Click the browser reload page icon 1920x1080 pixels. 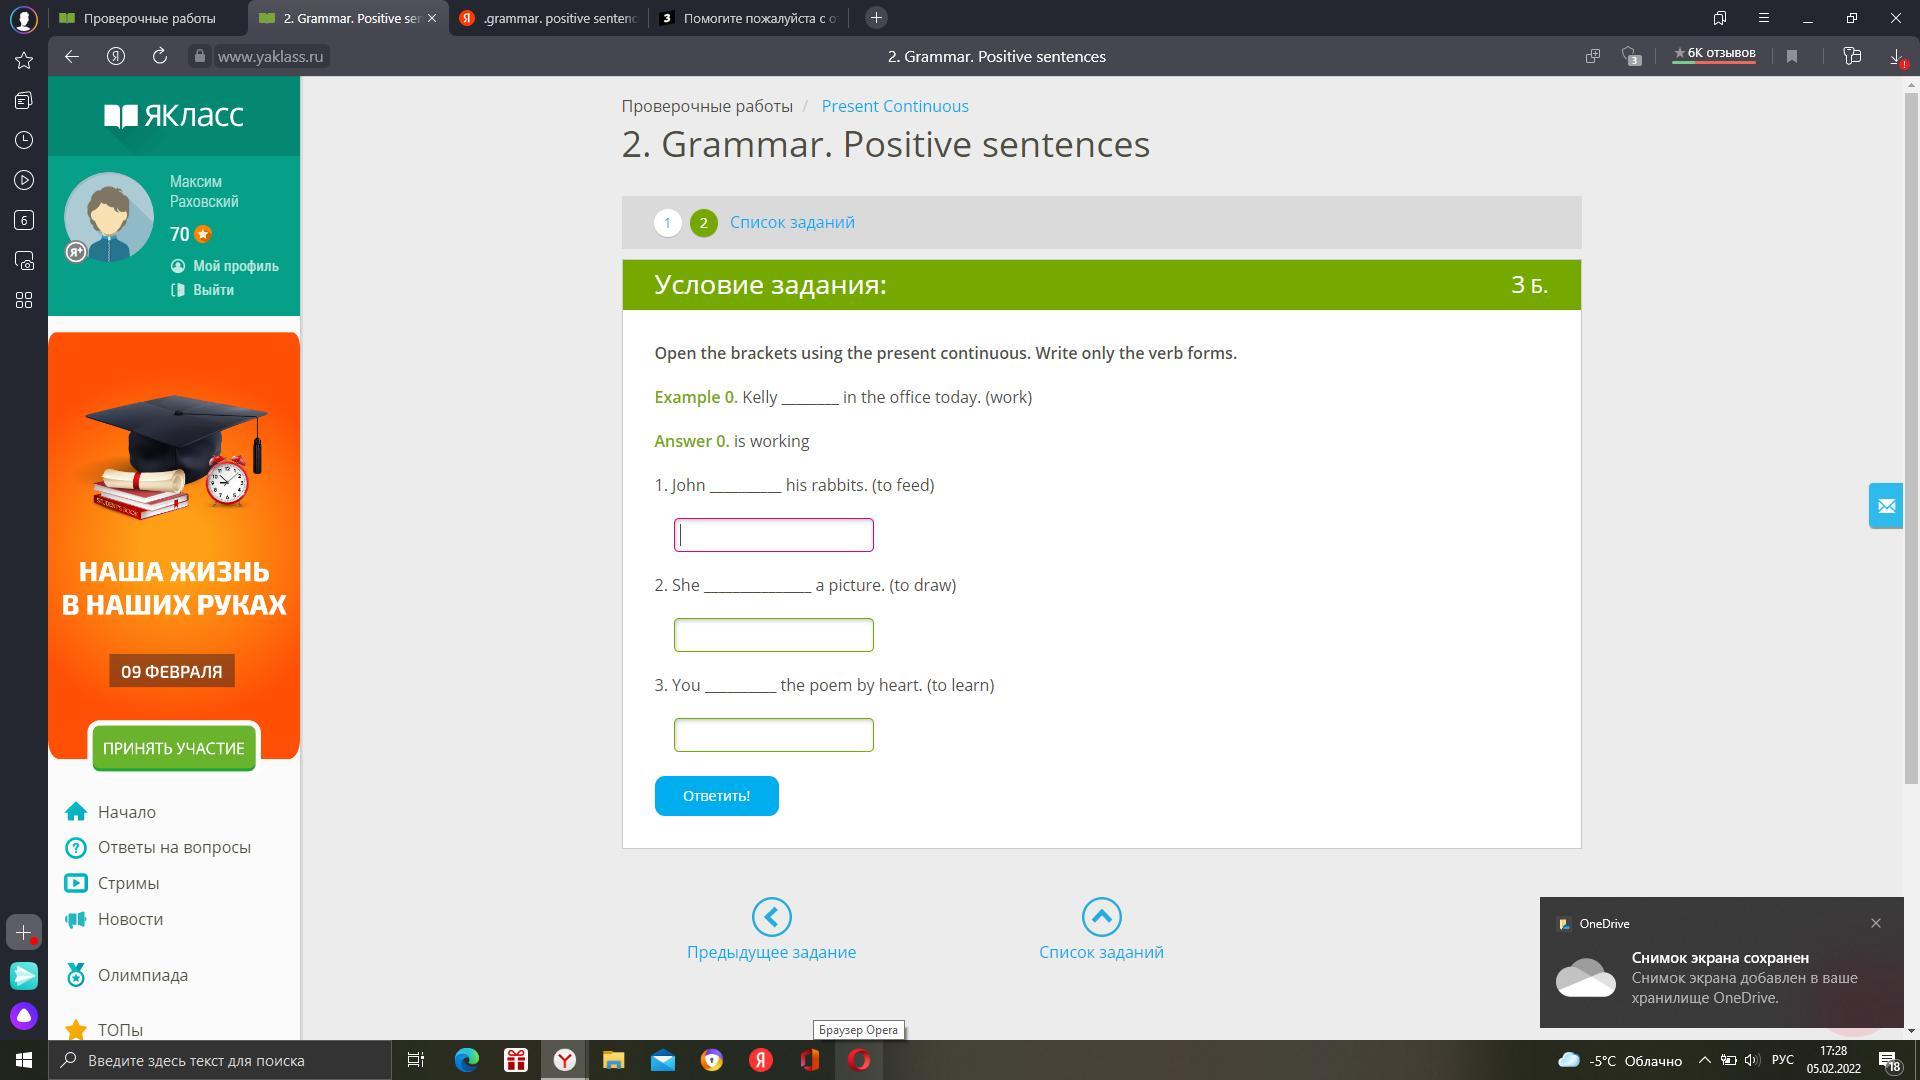[x=159, y=56]
